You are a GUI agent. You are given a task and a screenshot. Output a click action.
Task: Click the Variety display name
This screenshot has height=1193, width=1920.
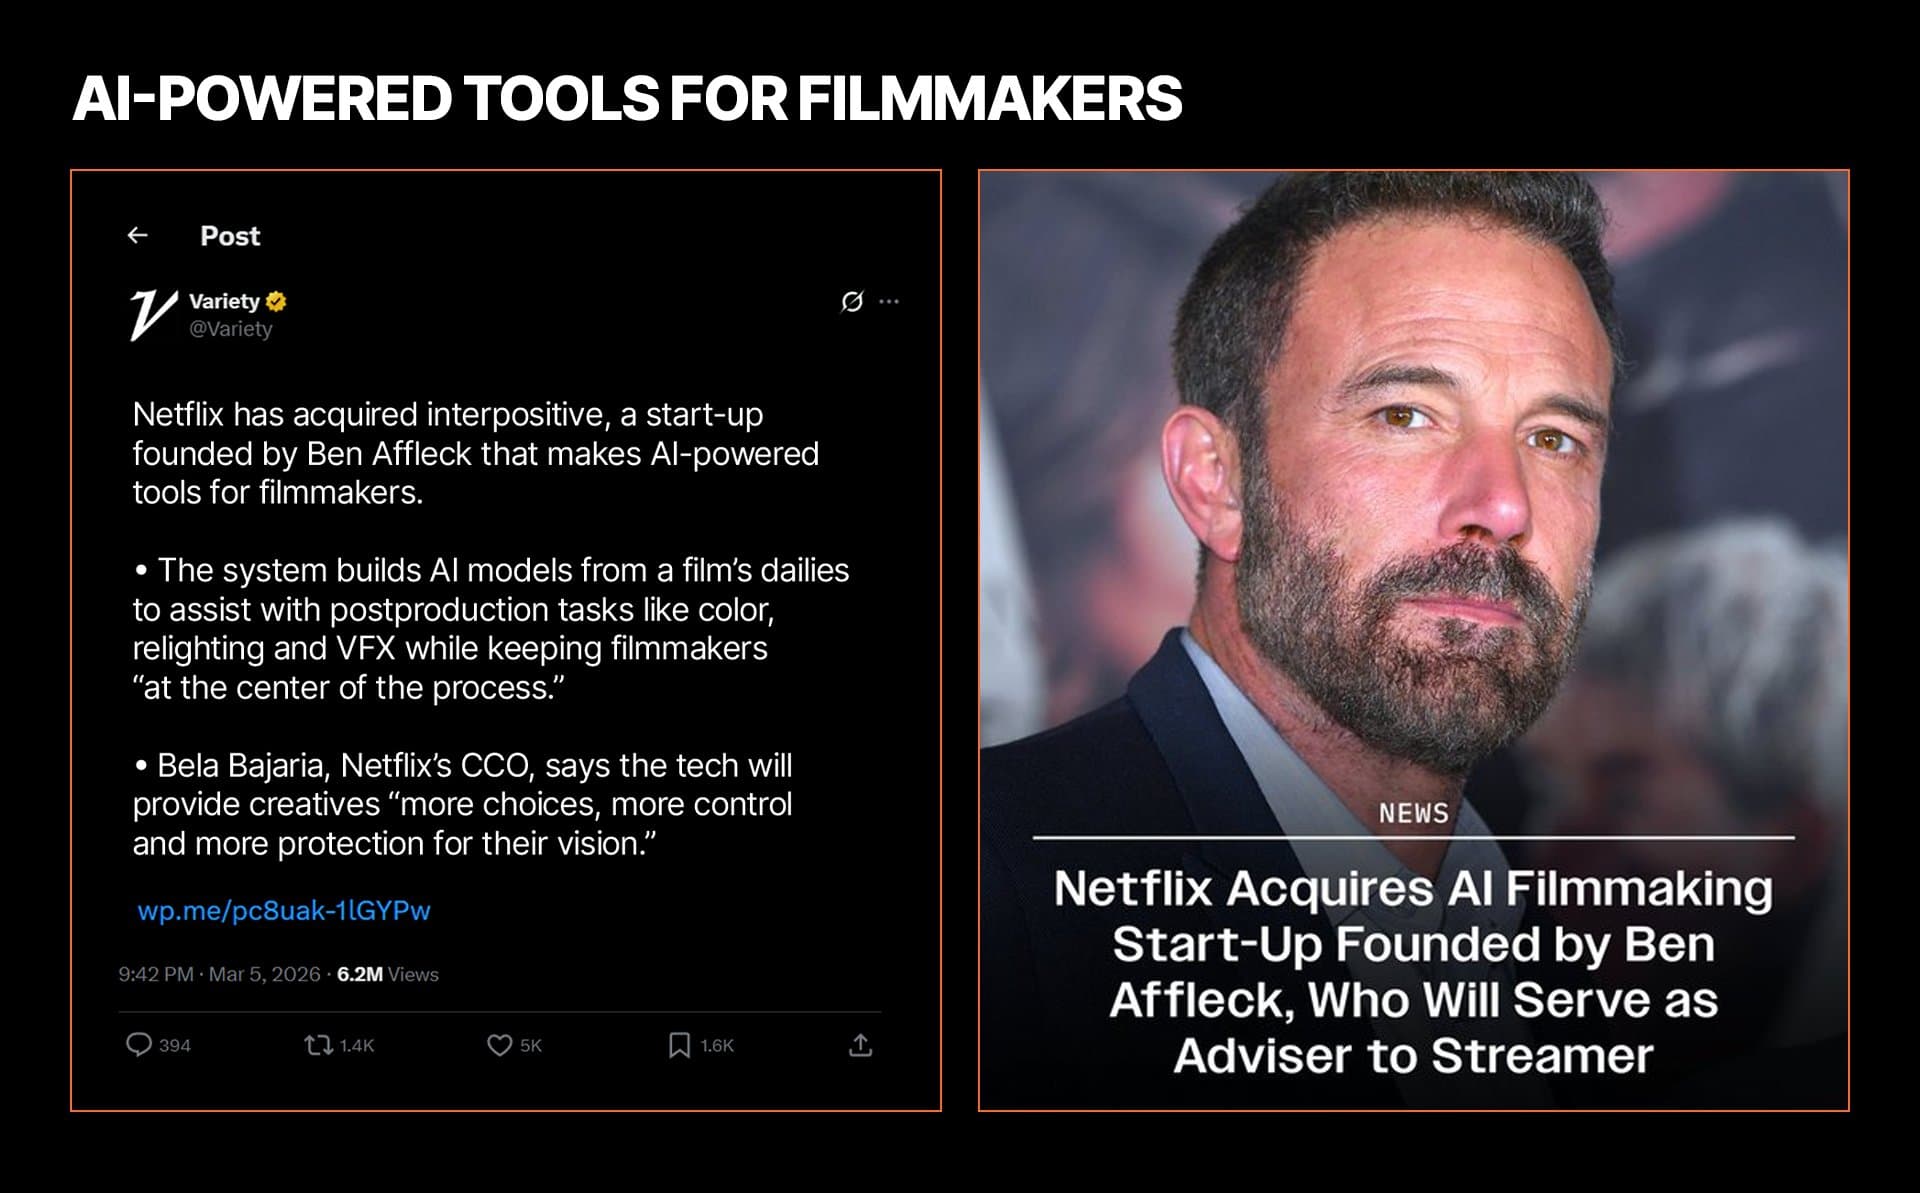224,301
